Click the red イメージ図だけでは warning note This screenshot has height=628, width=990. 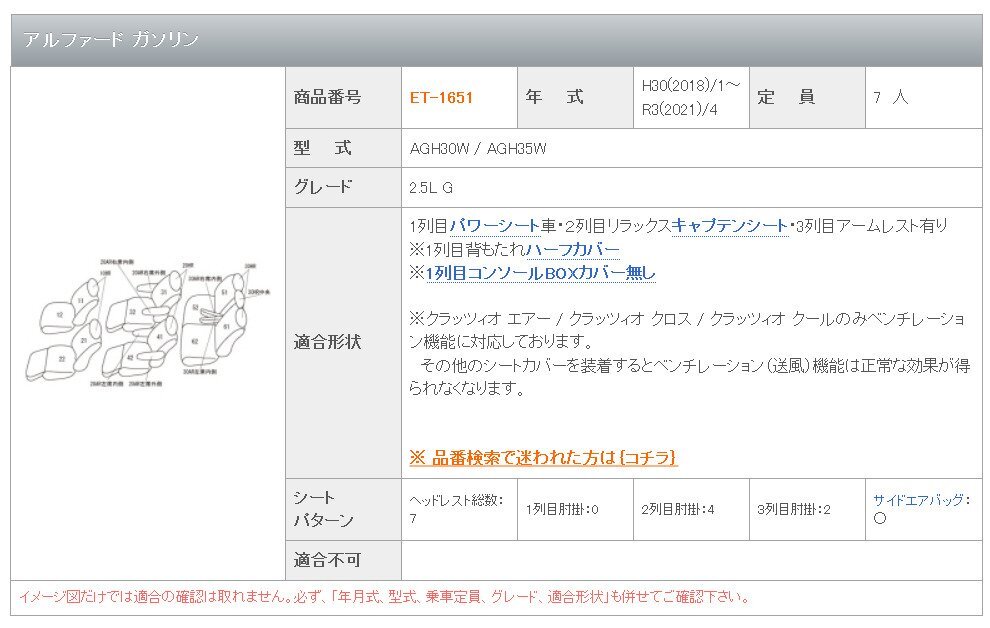(x=384, y=597)
